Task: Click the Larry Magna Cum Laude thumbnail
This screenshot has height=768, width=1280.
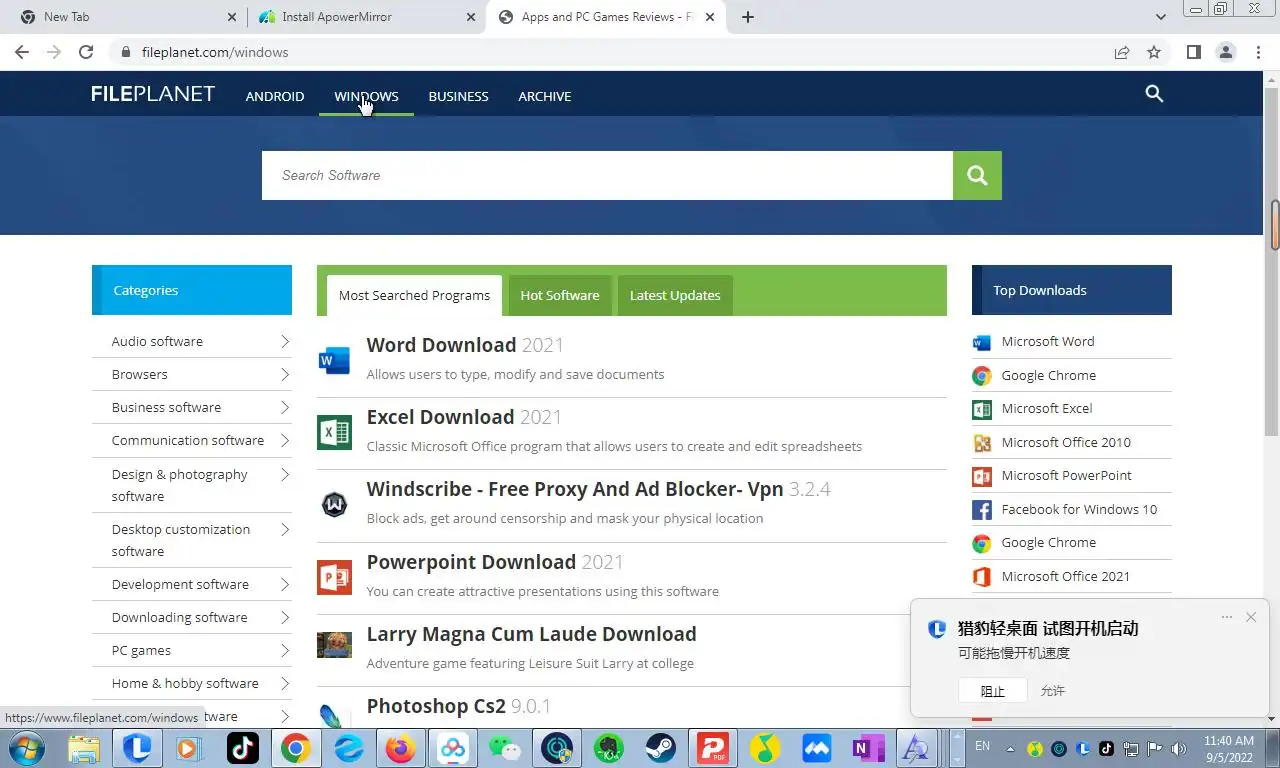Action: point(334,645)
